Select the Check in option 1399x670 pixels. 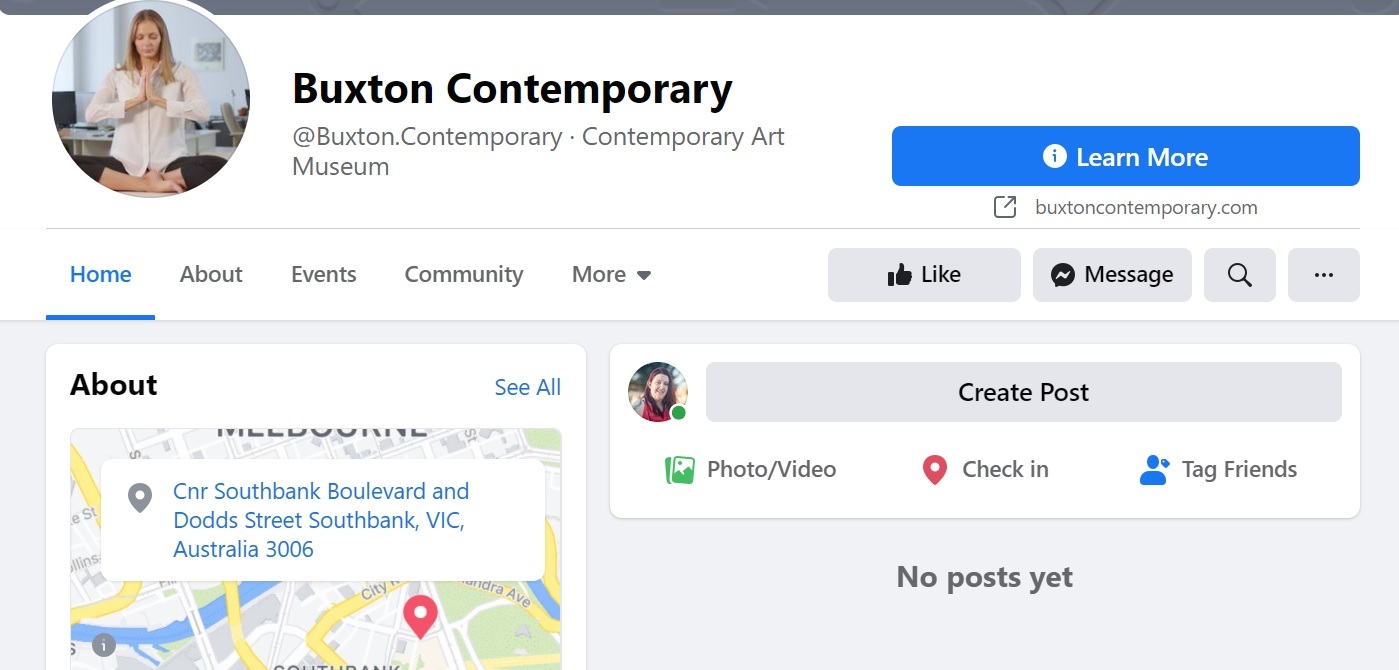tap(985, 470)
